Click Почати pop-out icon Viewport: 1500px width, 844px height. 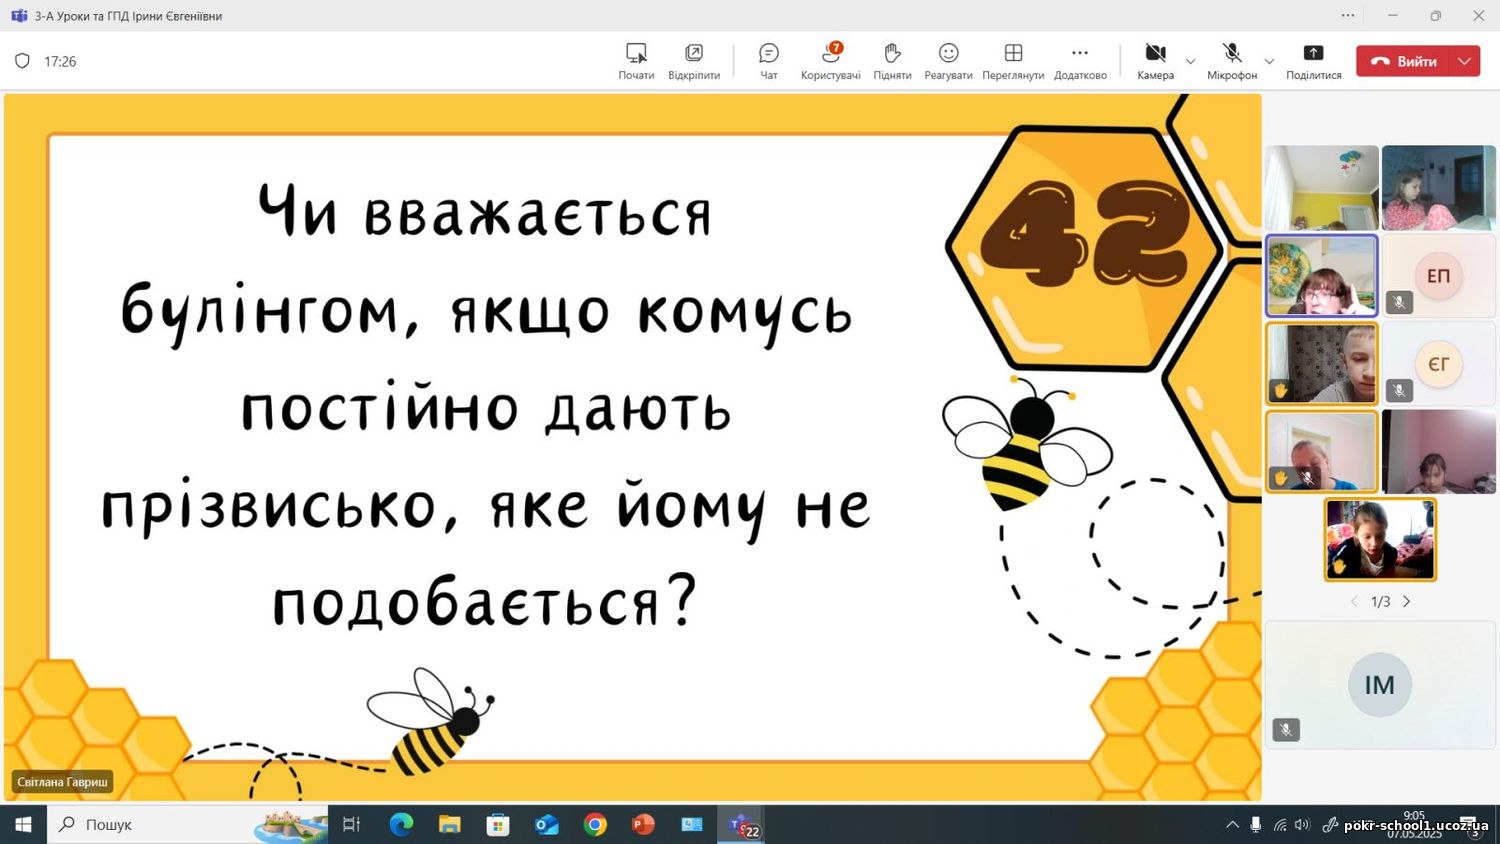click(636, 61)
